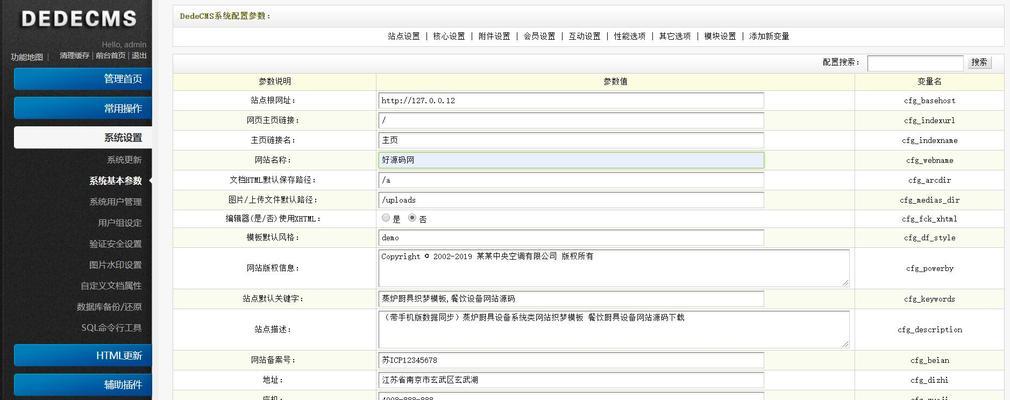Click the 清理缓存 link
Viewport: 1010px width, 400px height.
(74, 56)
